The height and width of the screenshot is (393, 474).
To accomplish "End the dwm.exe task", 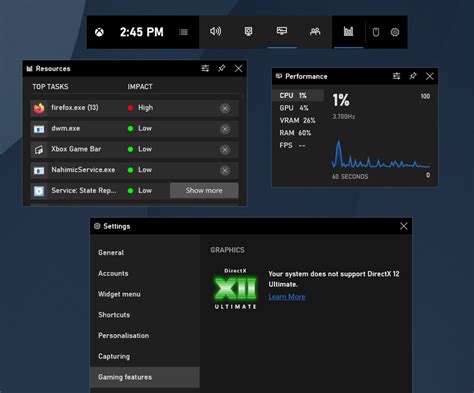I will click(225, 129).
